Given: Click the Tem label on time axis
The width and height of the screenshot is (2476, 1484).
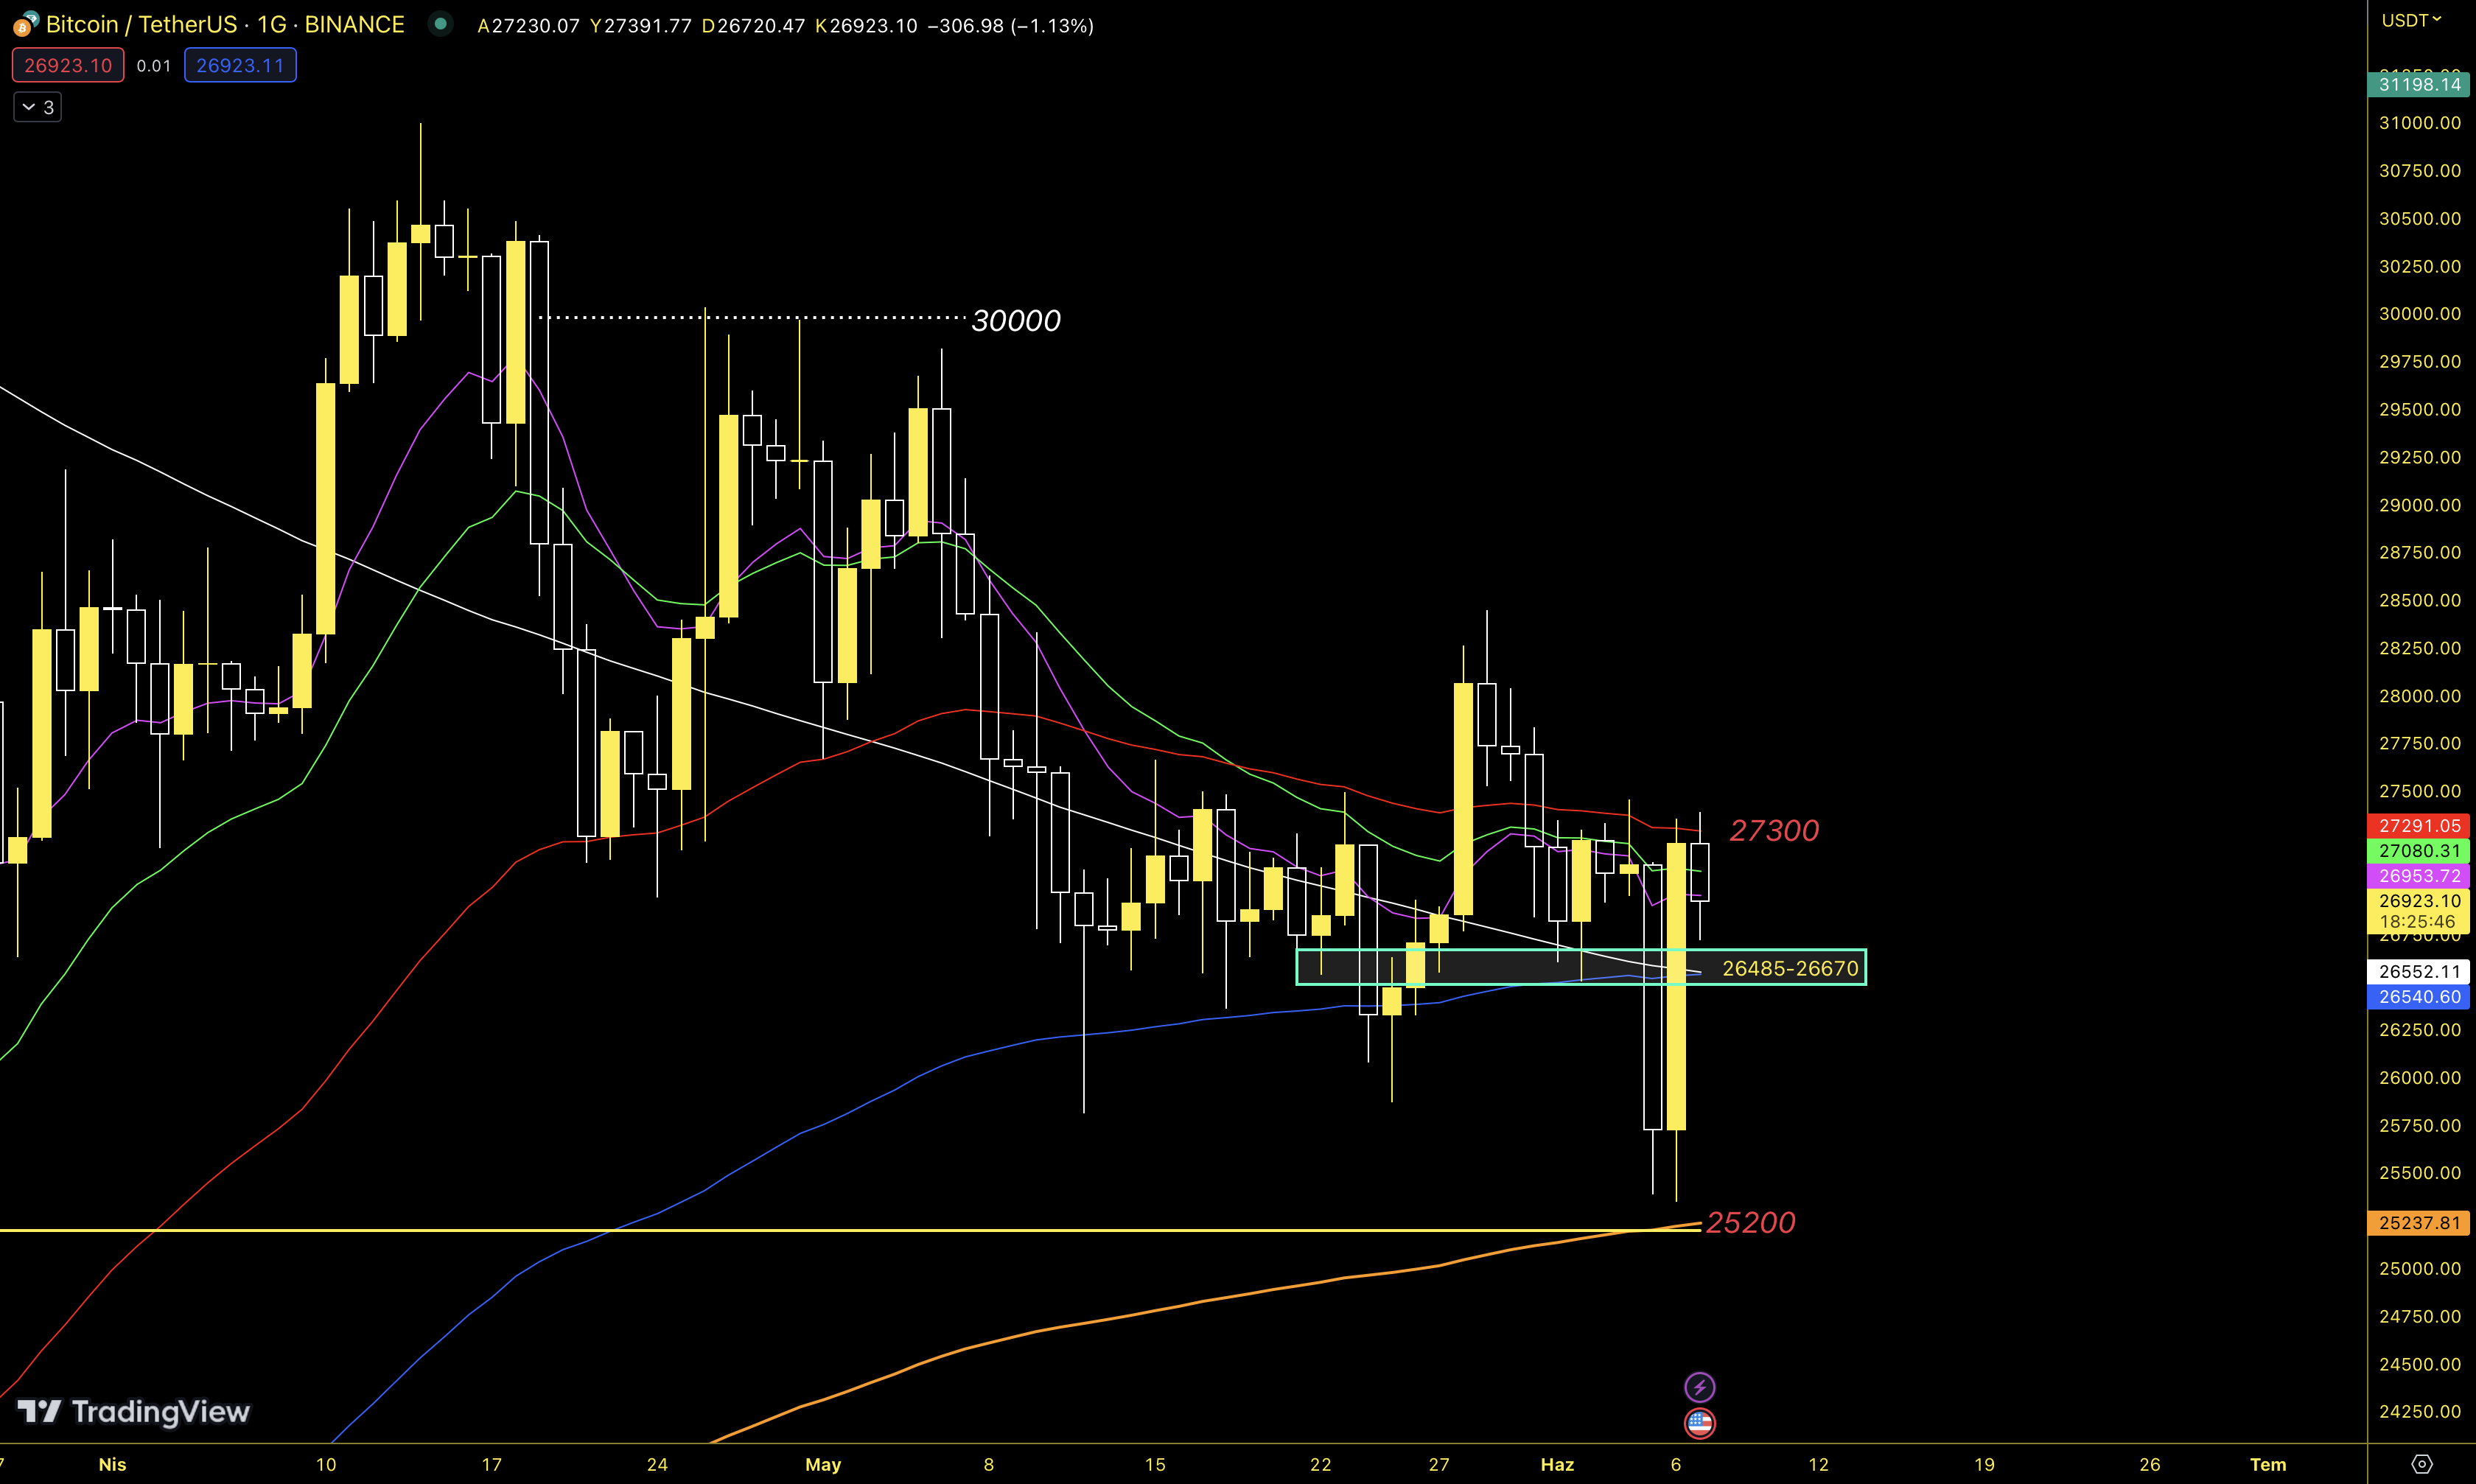Looking at the screenshot, I should (x=2268, y=1465).
